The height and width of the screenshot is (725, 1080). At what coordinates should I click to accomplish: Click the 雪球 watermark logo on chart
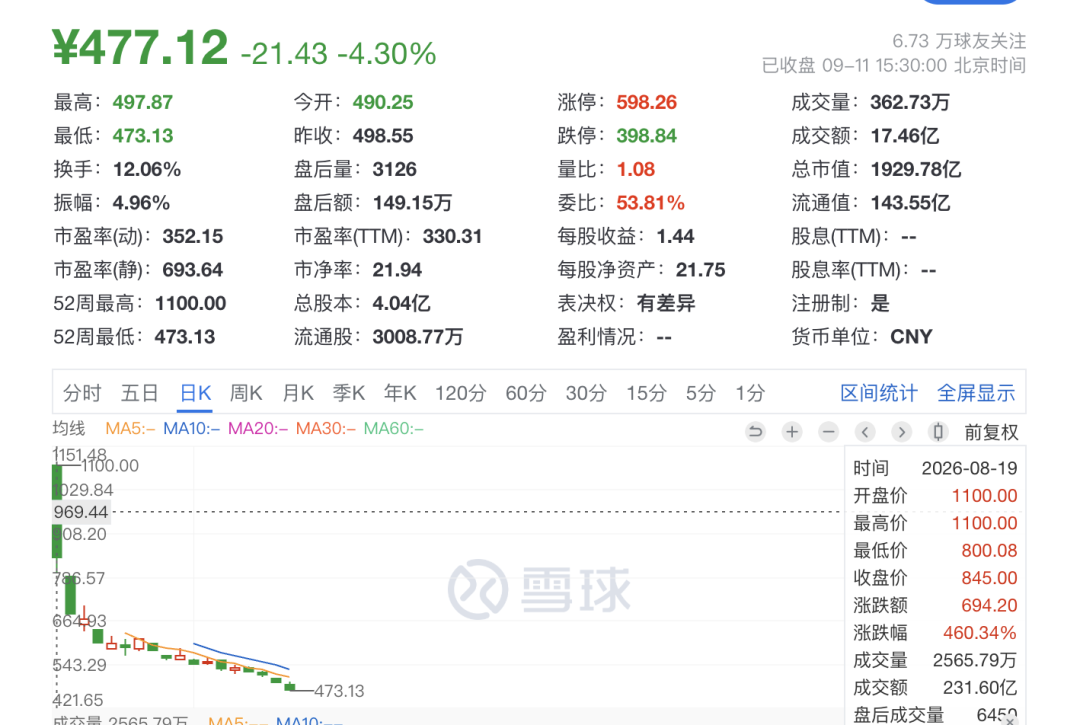[539, 589]
